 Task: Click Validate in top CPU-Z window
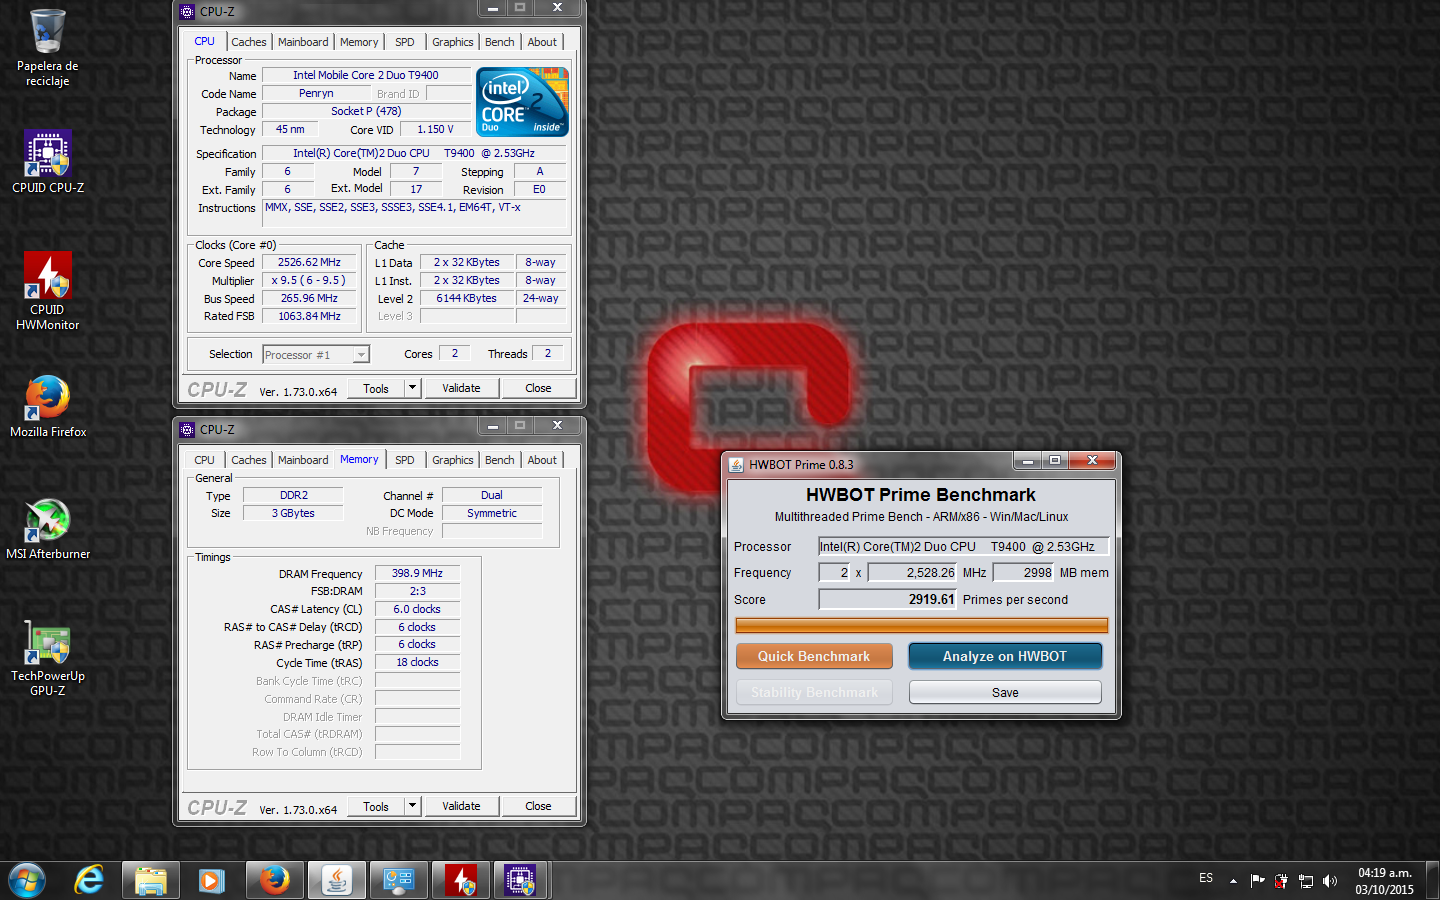pos(461,388)
